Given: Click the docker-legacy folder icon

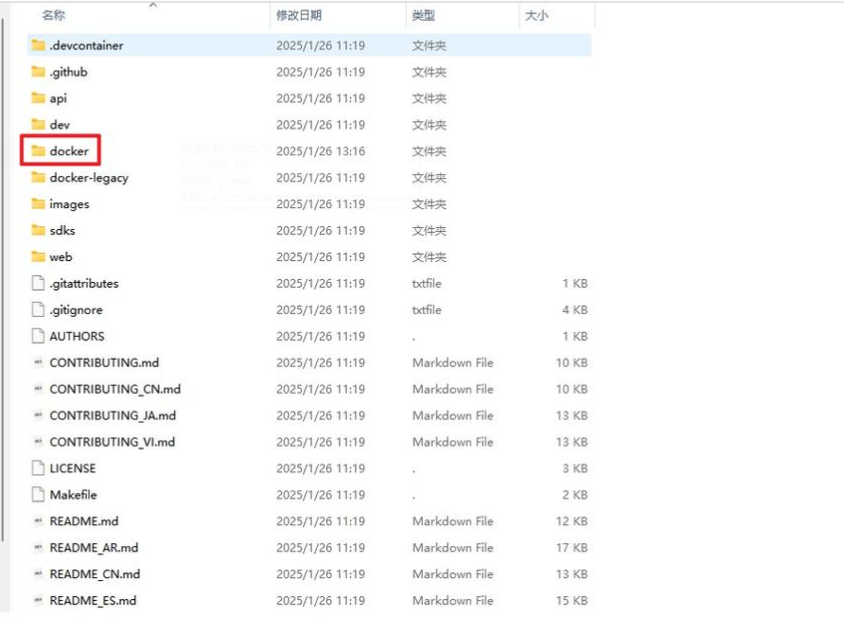Looking at the screenshot, I should click(39, 178).
